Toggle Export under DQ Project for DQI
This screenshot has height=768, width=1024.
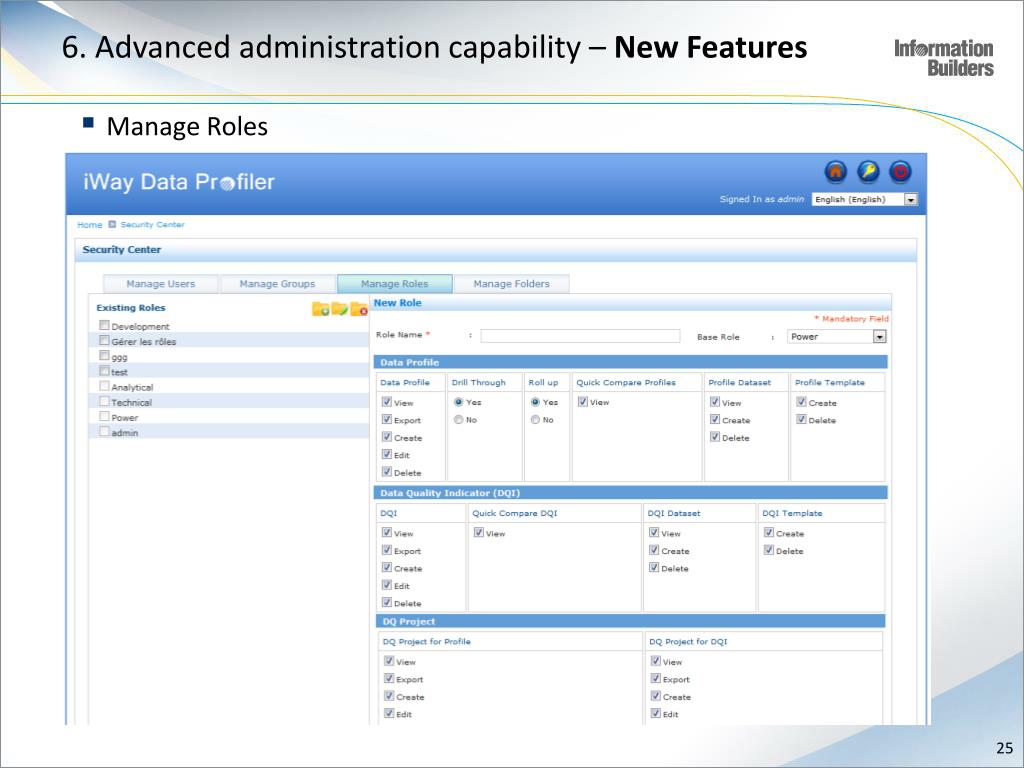pos(656,679)
